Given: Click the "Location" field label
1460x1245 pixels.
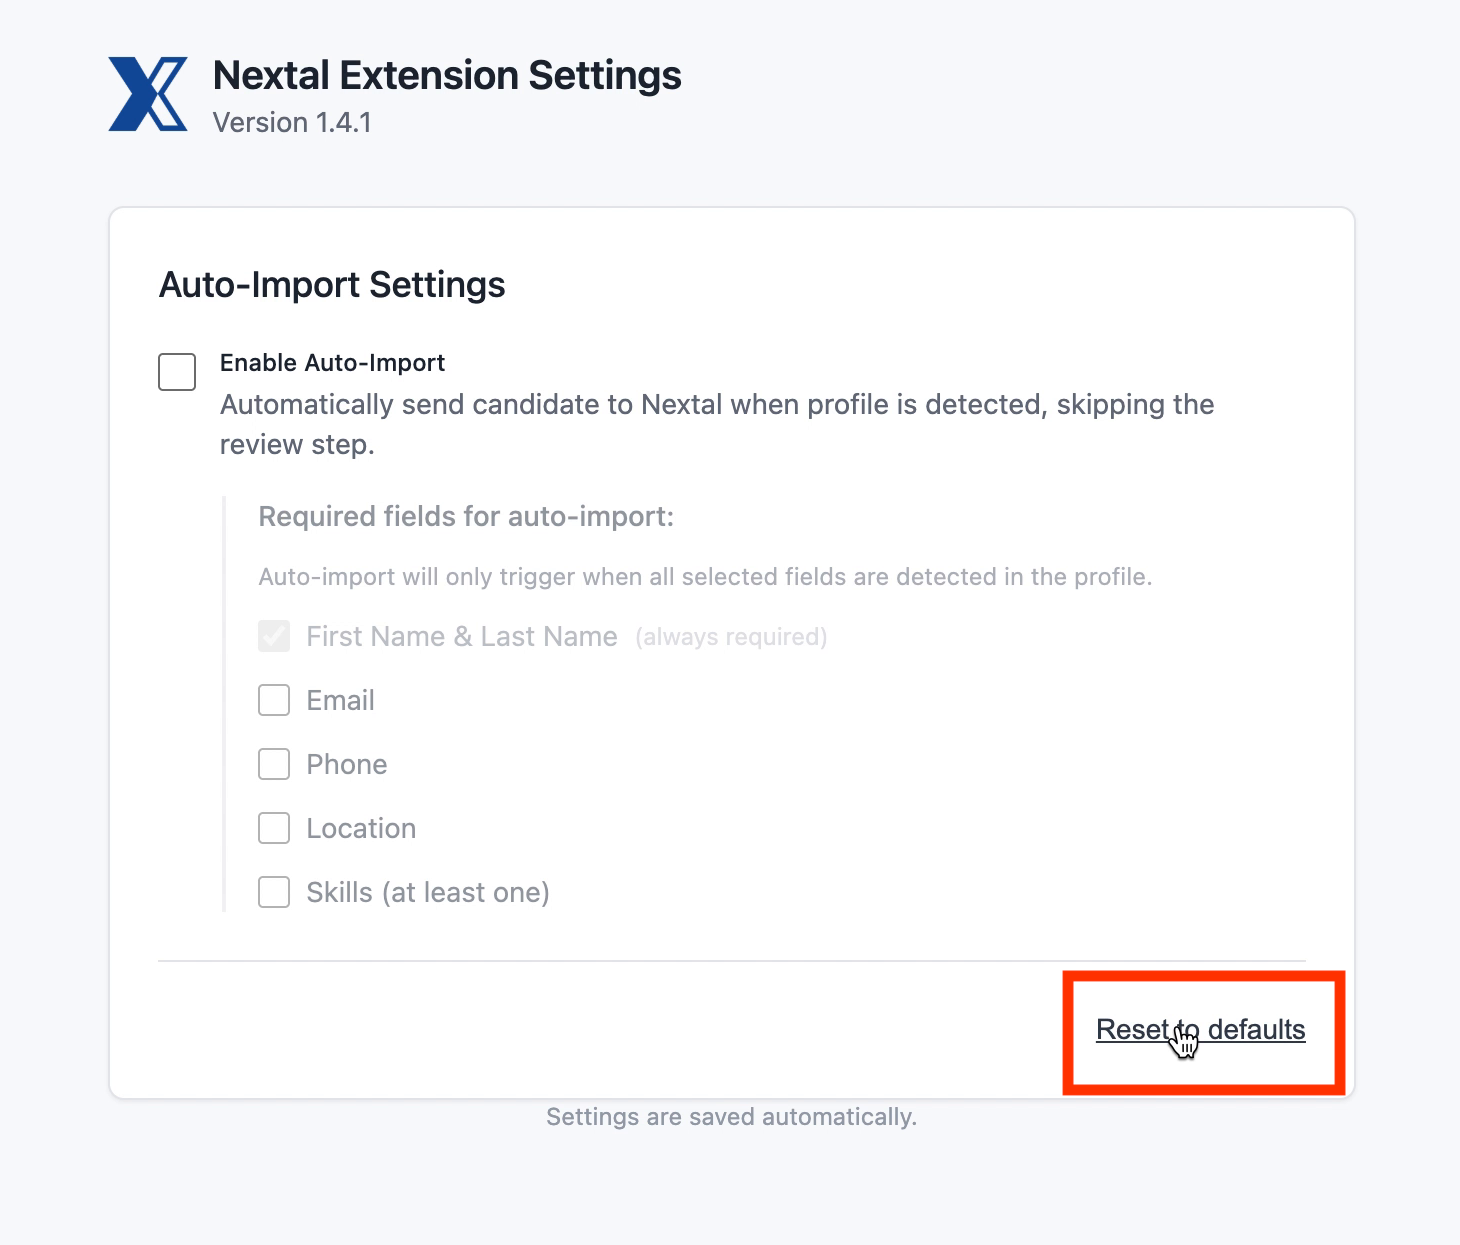Looking at the screenshot, I should (x=361, y=828).
